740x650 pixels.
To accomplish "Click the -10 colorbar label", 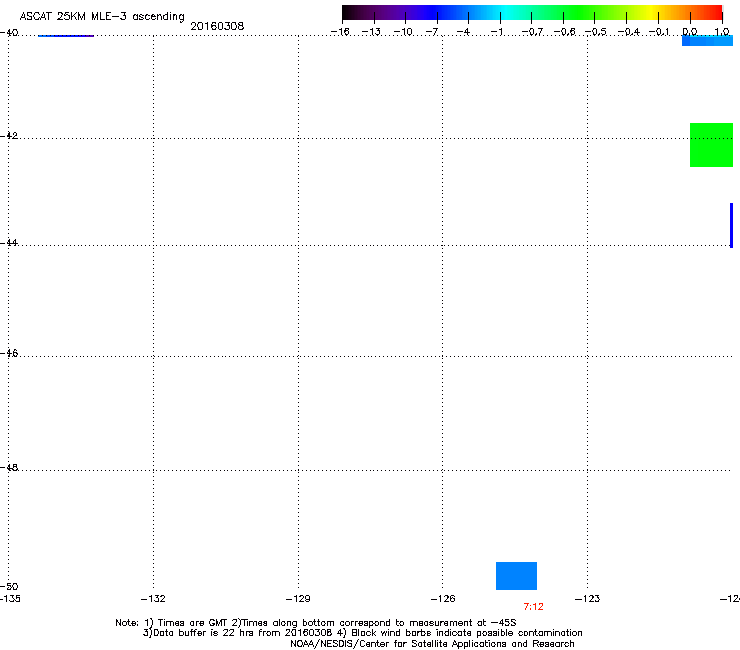I will 403,32.
